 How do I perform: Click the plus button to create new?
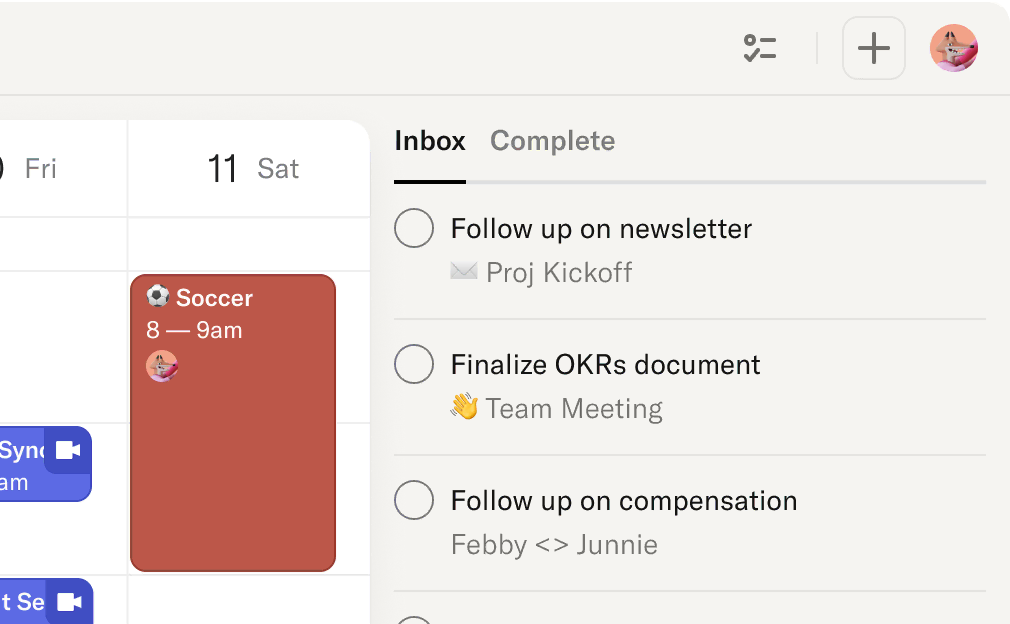coord(874,48)
